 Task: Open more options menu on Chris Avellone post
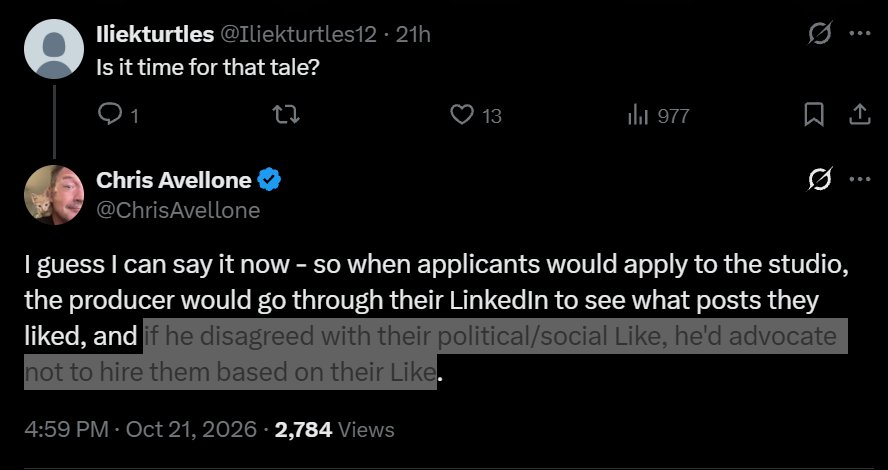point(860,180)
